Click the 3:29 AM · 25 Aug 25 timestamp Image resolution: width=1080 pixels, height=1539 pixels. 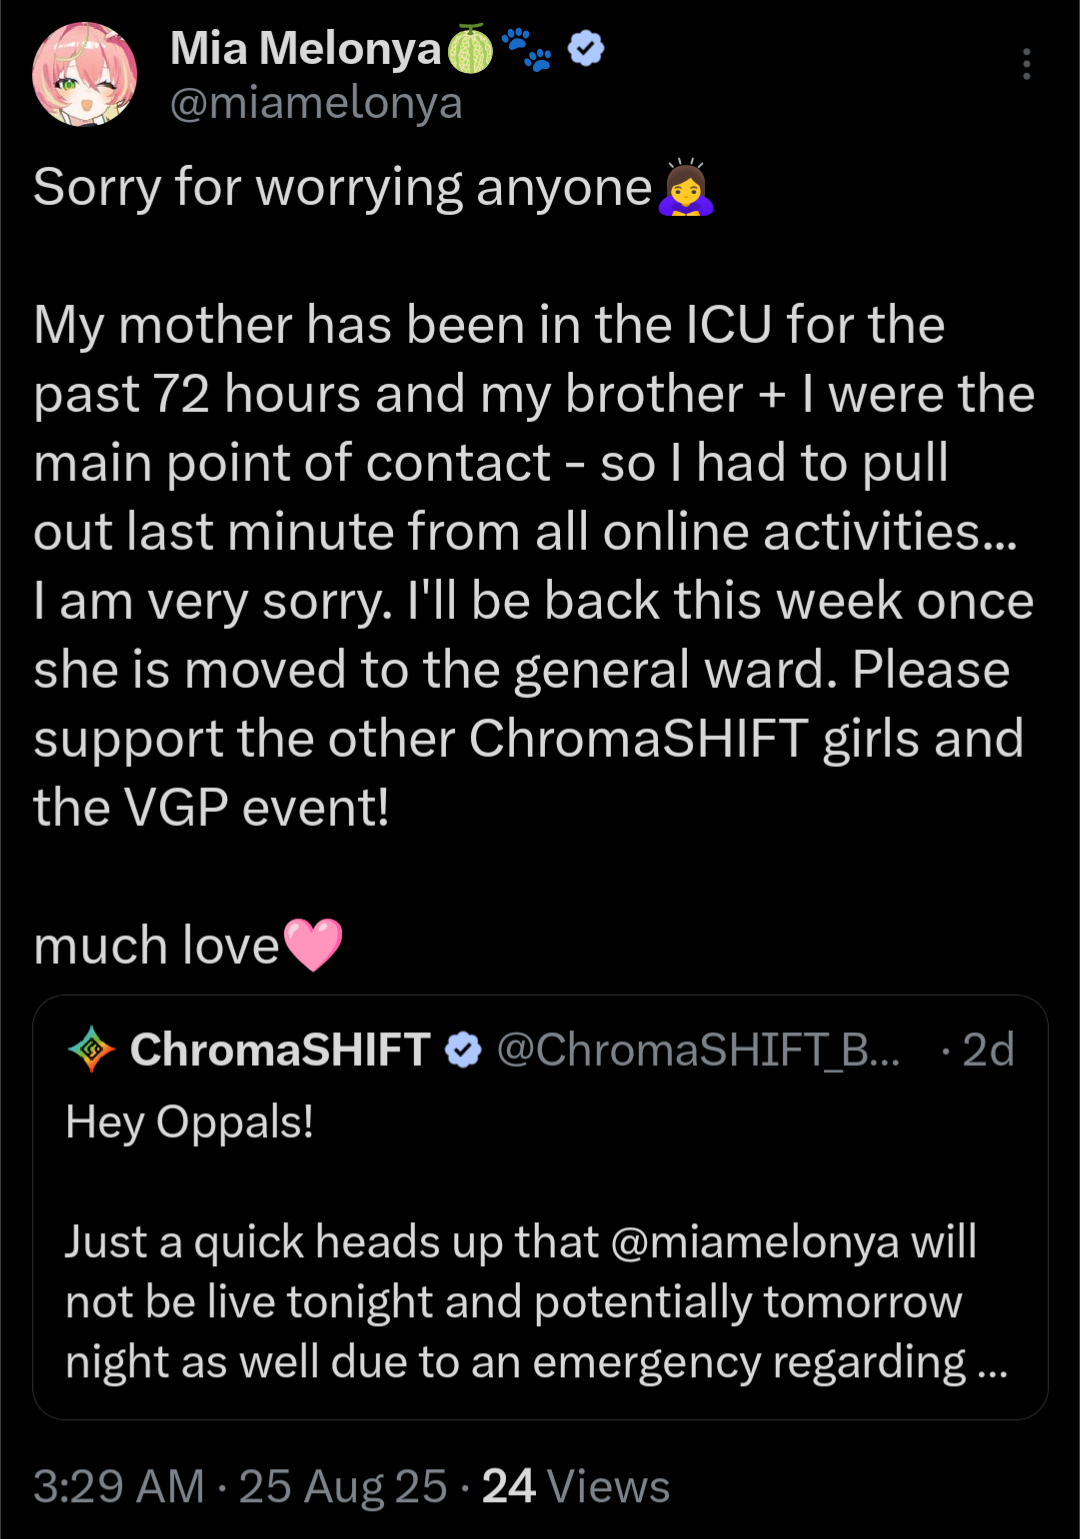pyautogui.click(x=240, y=1486)
